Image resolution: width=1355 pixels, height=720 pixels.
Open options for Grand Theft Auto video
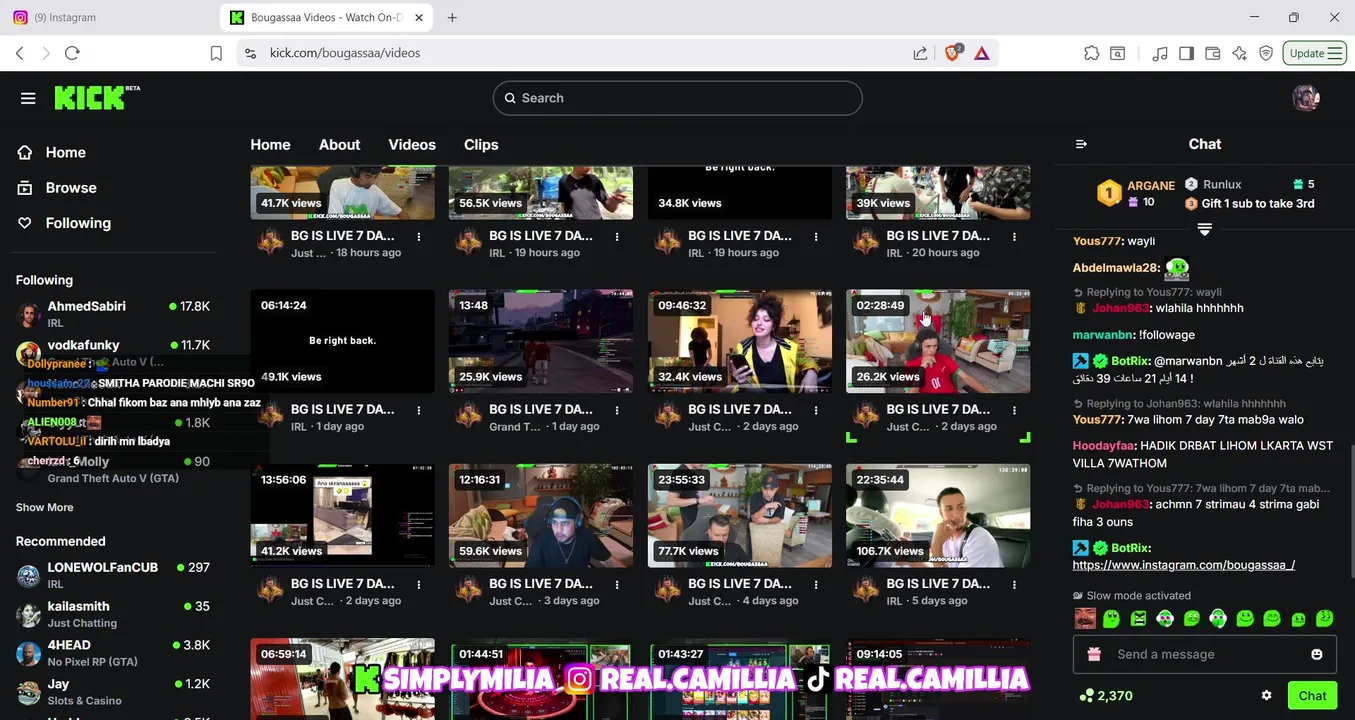tap(617, 410)
